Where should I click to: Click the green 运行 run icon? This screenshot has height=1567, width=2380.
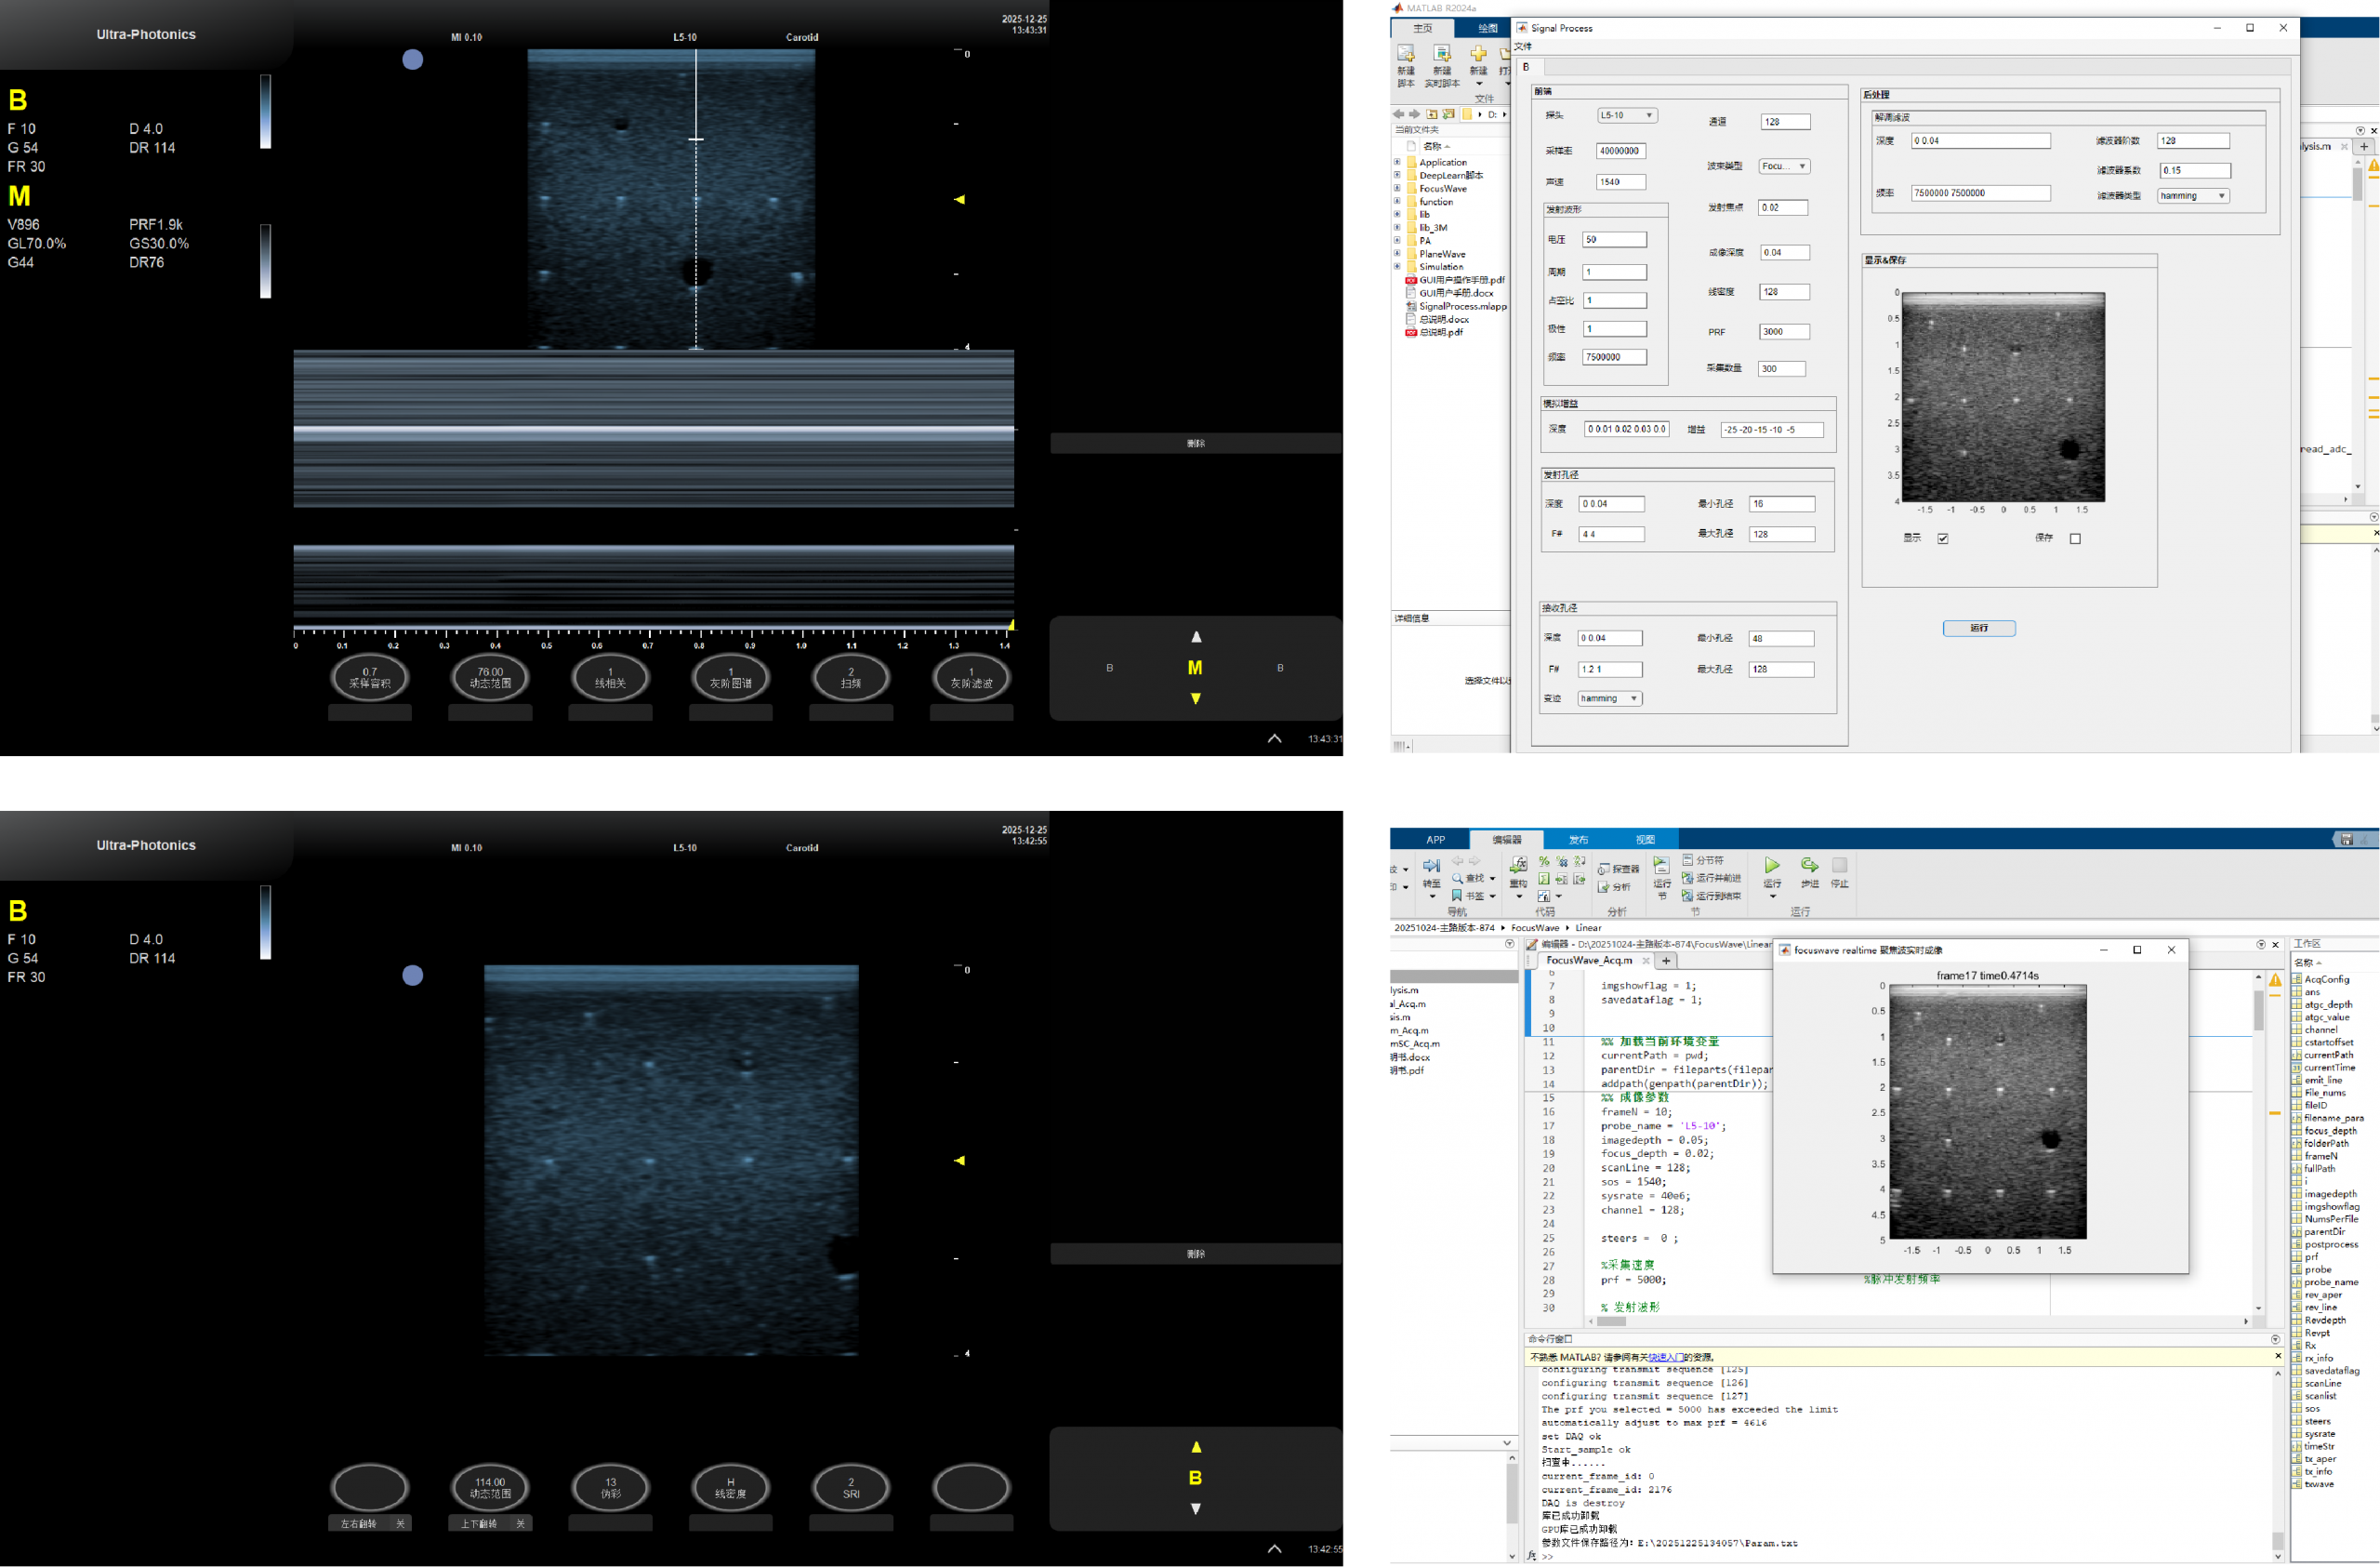pyautogui.click(x=1772, y=866)
